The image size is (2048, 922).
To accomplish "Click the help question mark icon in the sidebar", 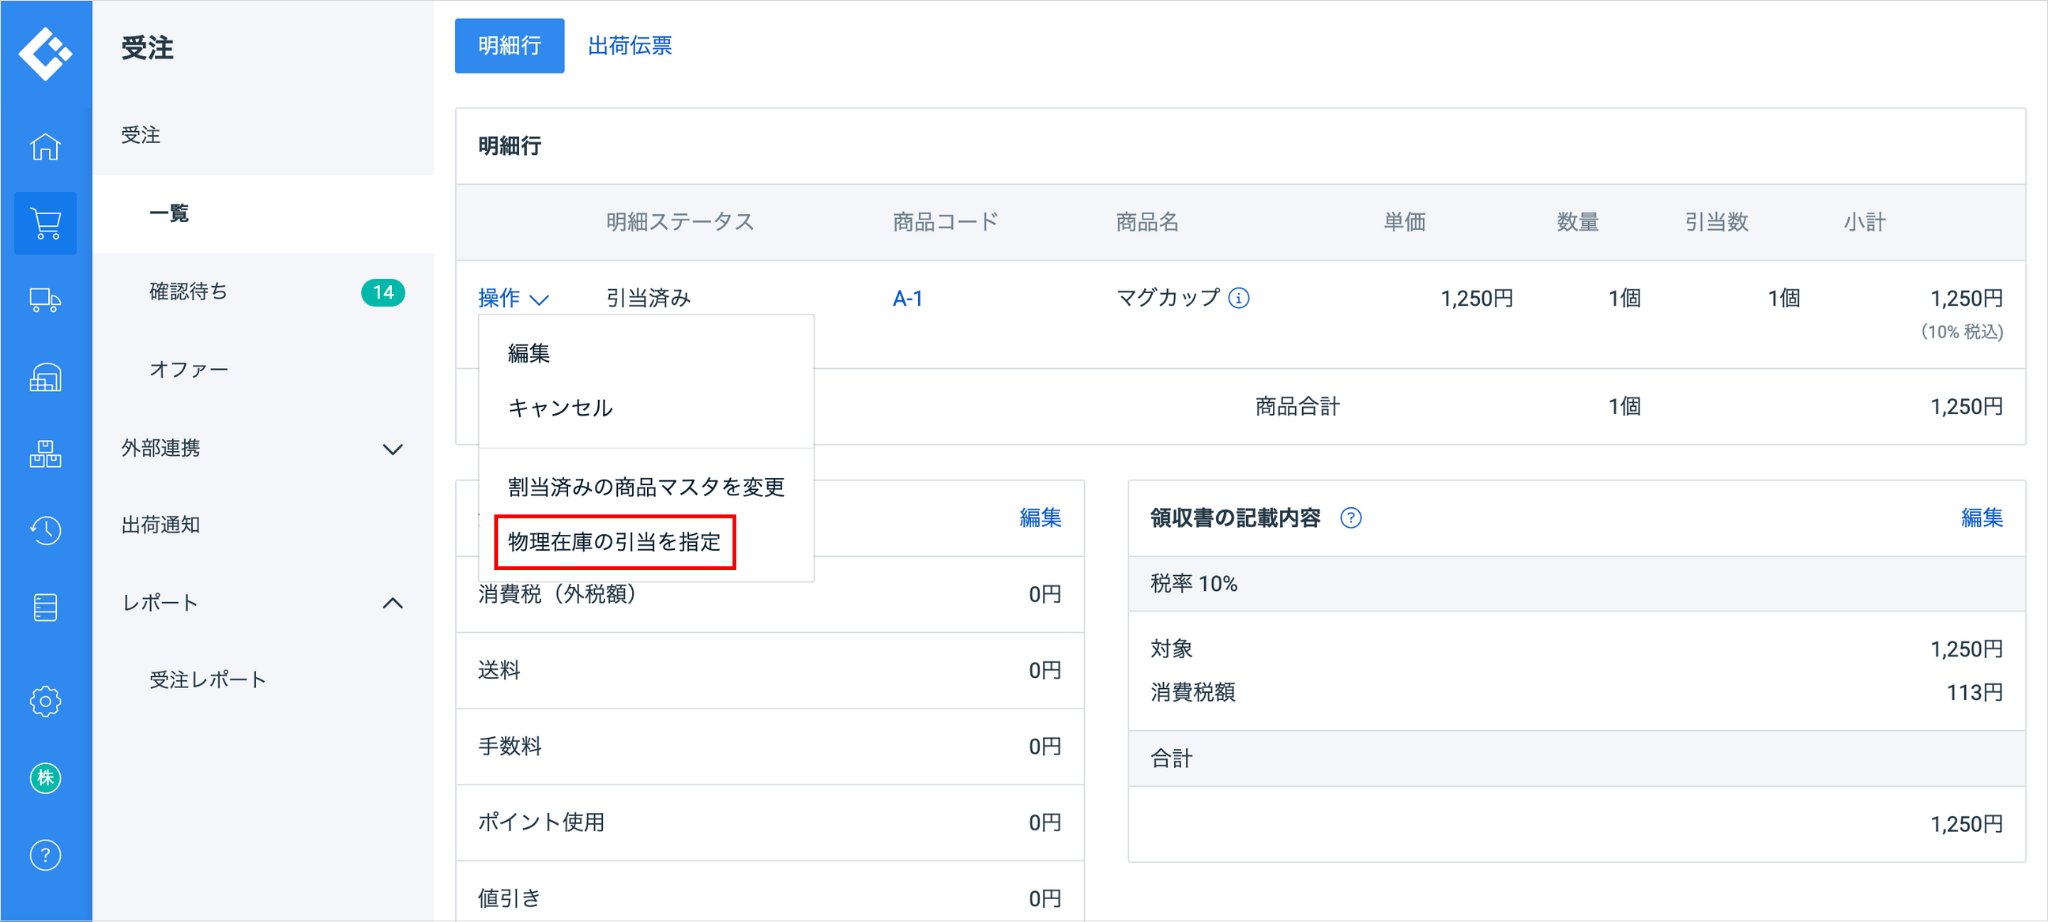I will (x=46, y=855).
